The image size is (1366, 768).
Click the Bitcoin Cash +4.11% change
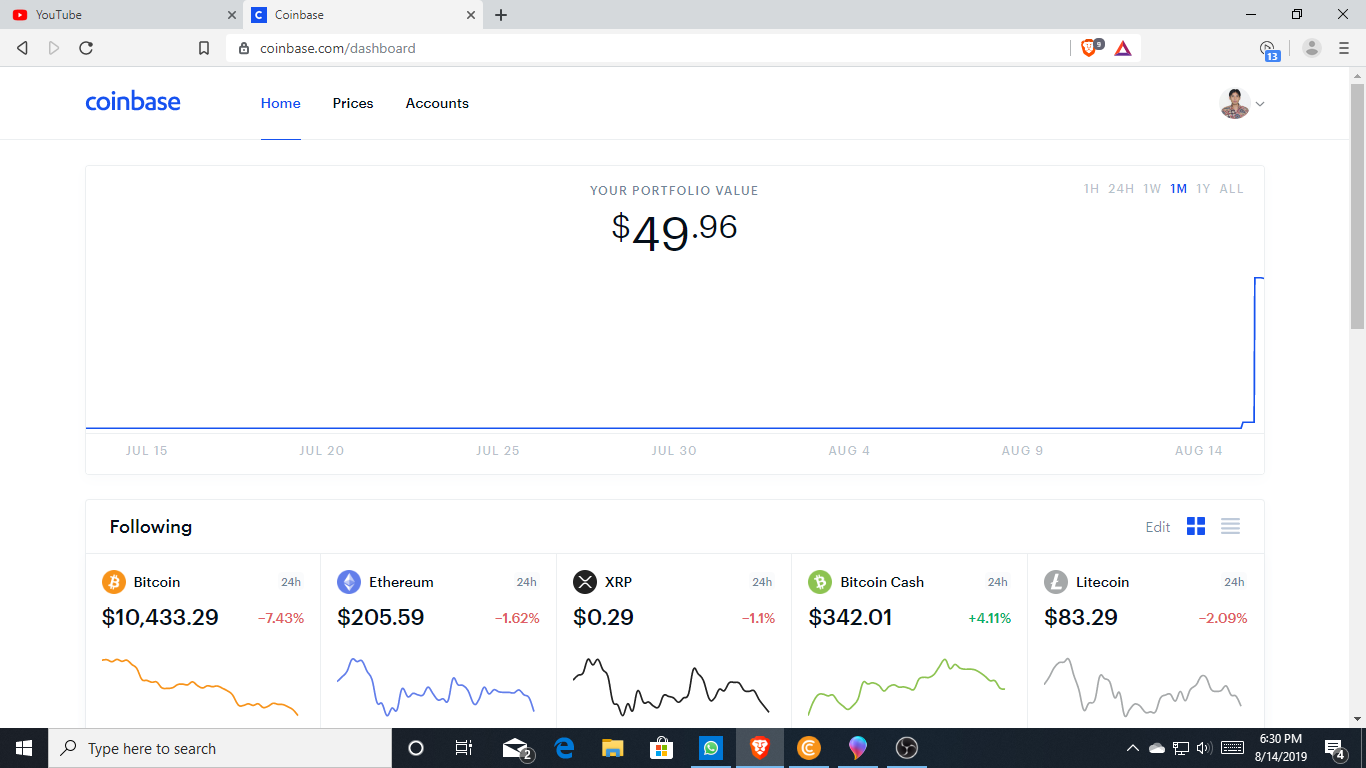[x=989, y=619]
